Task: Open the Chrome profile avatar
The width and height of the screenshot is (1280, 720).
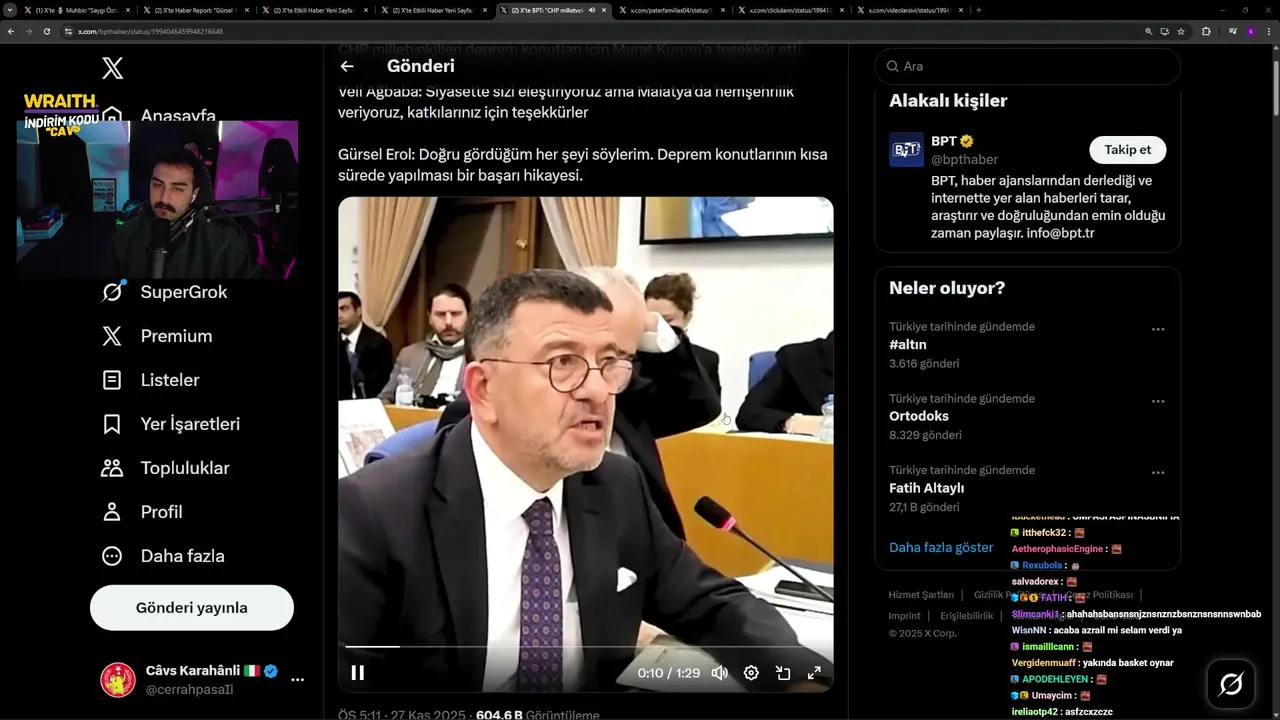Action: click(x=1251, y=31)
